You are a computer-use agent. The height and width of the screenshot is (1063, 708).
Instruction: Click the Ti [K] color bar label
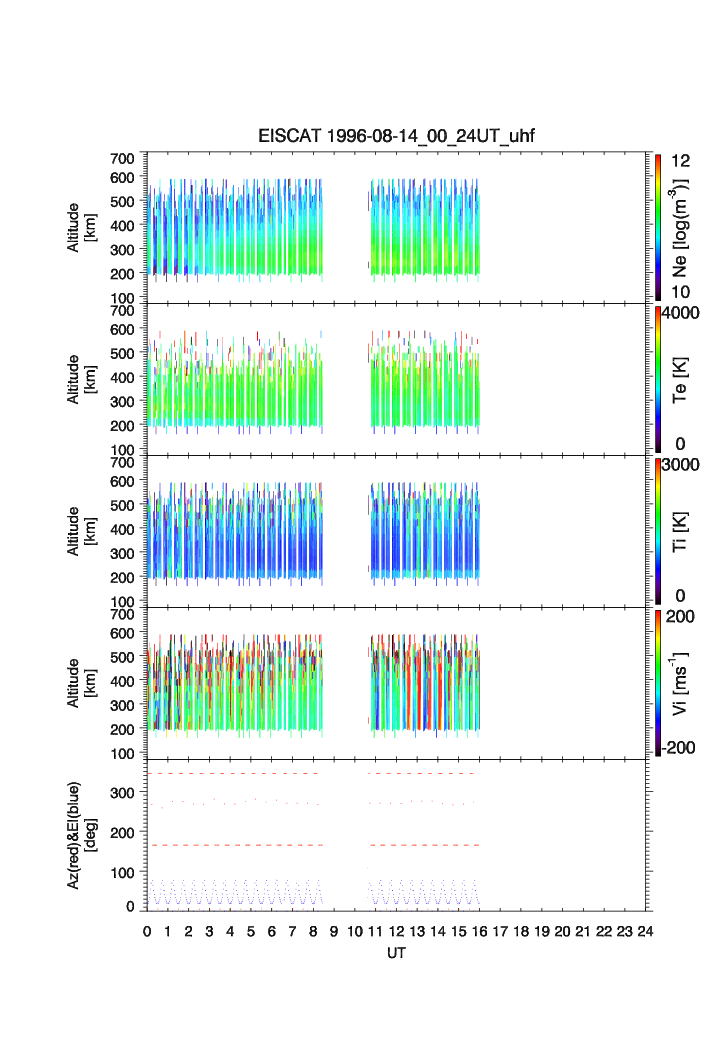pos(680,532)
